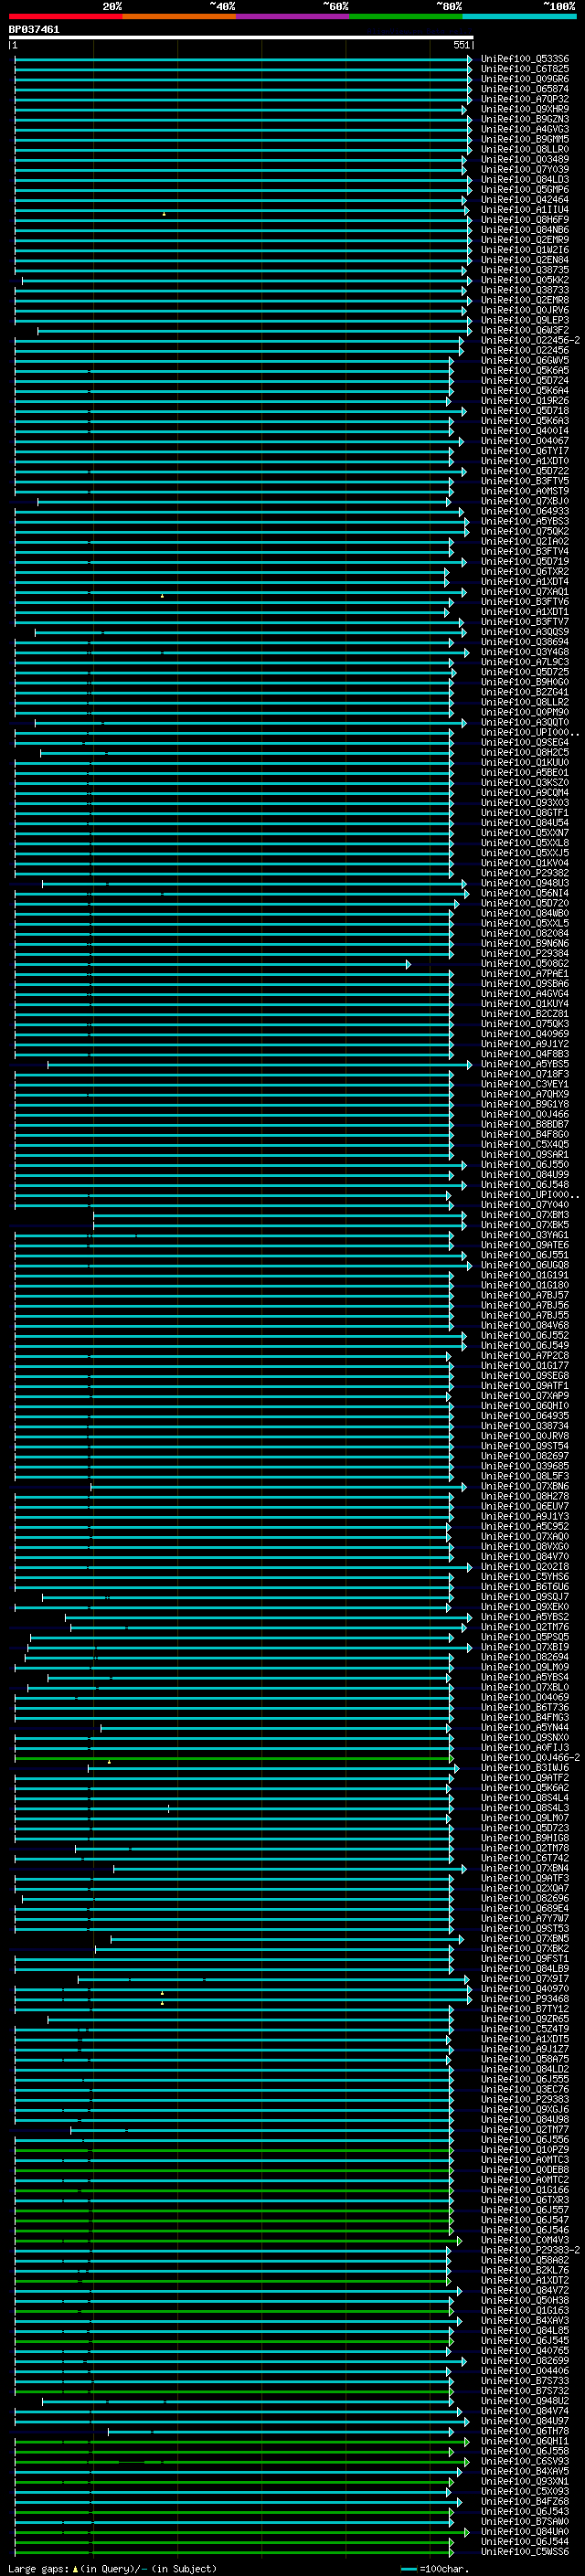Screen dimensions: 585x2576
Task: Select hit label UniRef100_Q05KK2
Action: tap(525, 280)
